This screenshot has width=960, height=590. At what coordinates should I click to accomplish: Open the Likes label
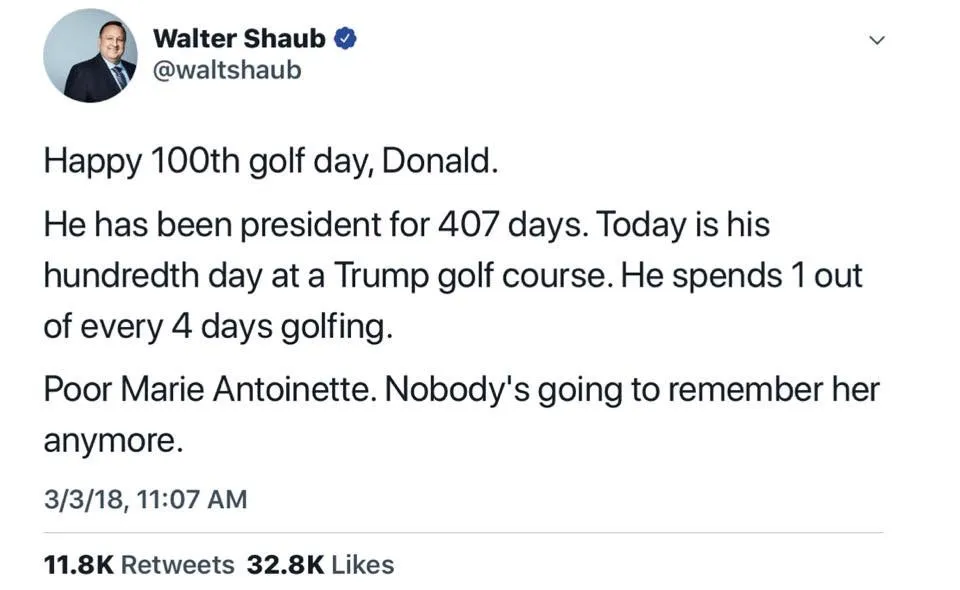[x=362, y=565]
